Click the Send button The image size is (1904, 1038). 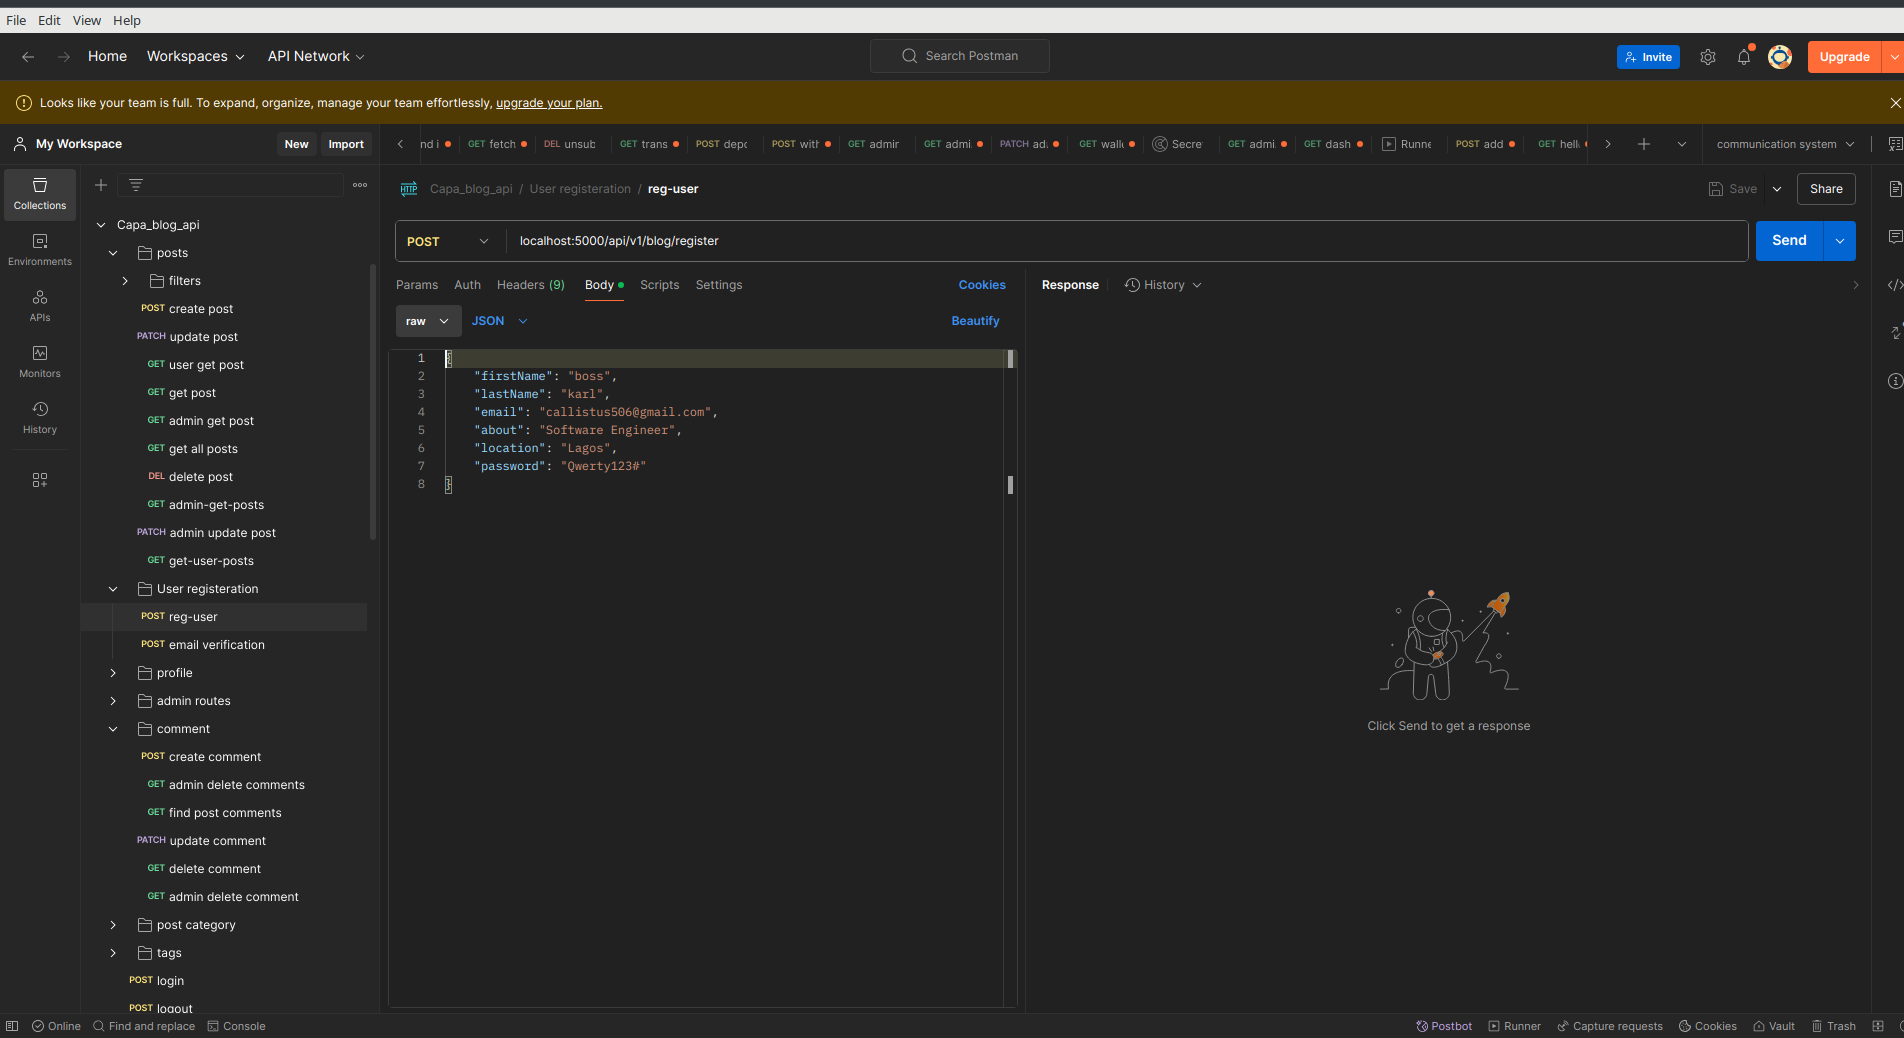[1789, 241]
